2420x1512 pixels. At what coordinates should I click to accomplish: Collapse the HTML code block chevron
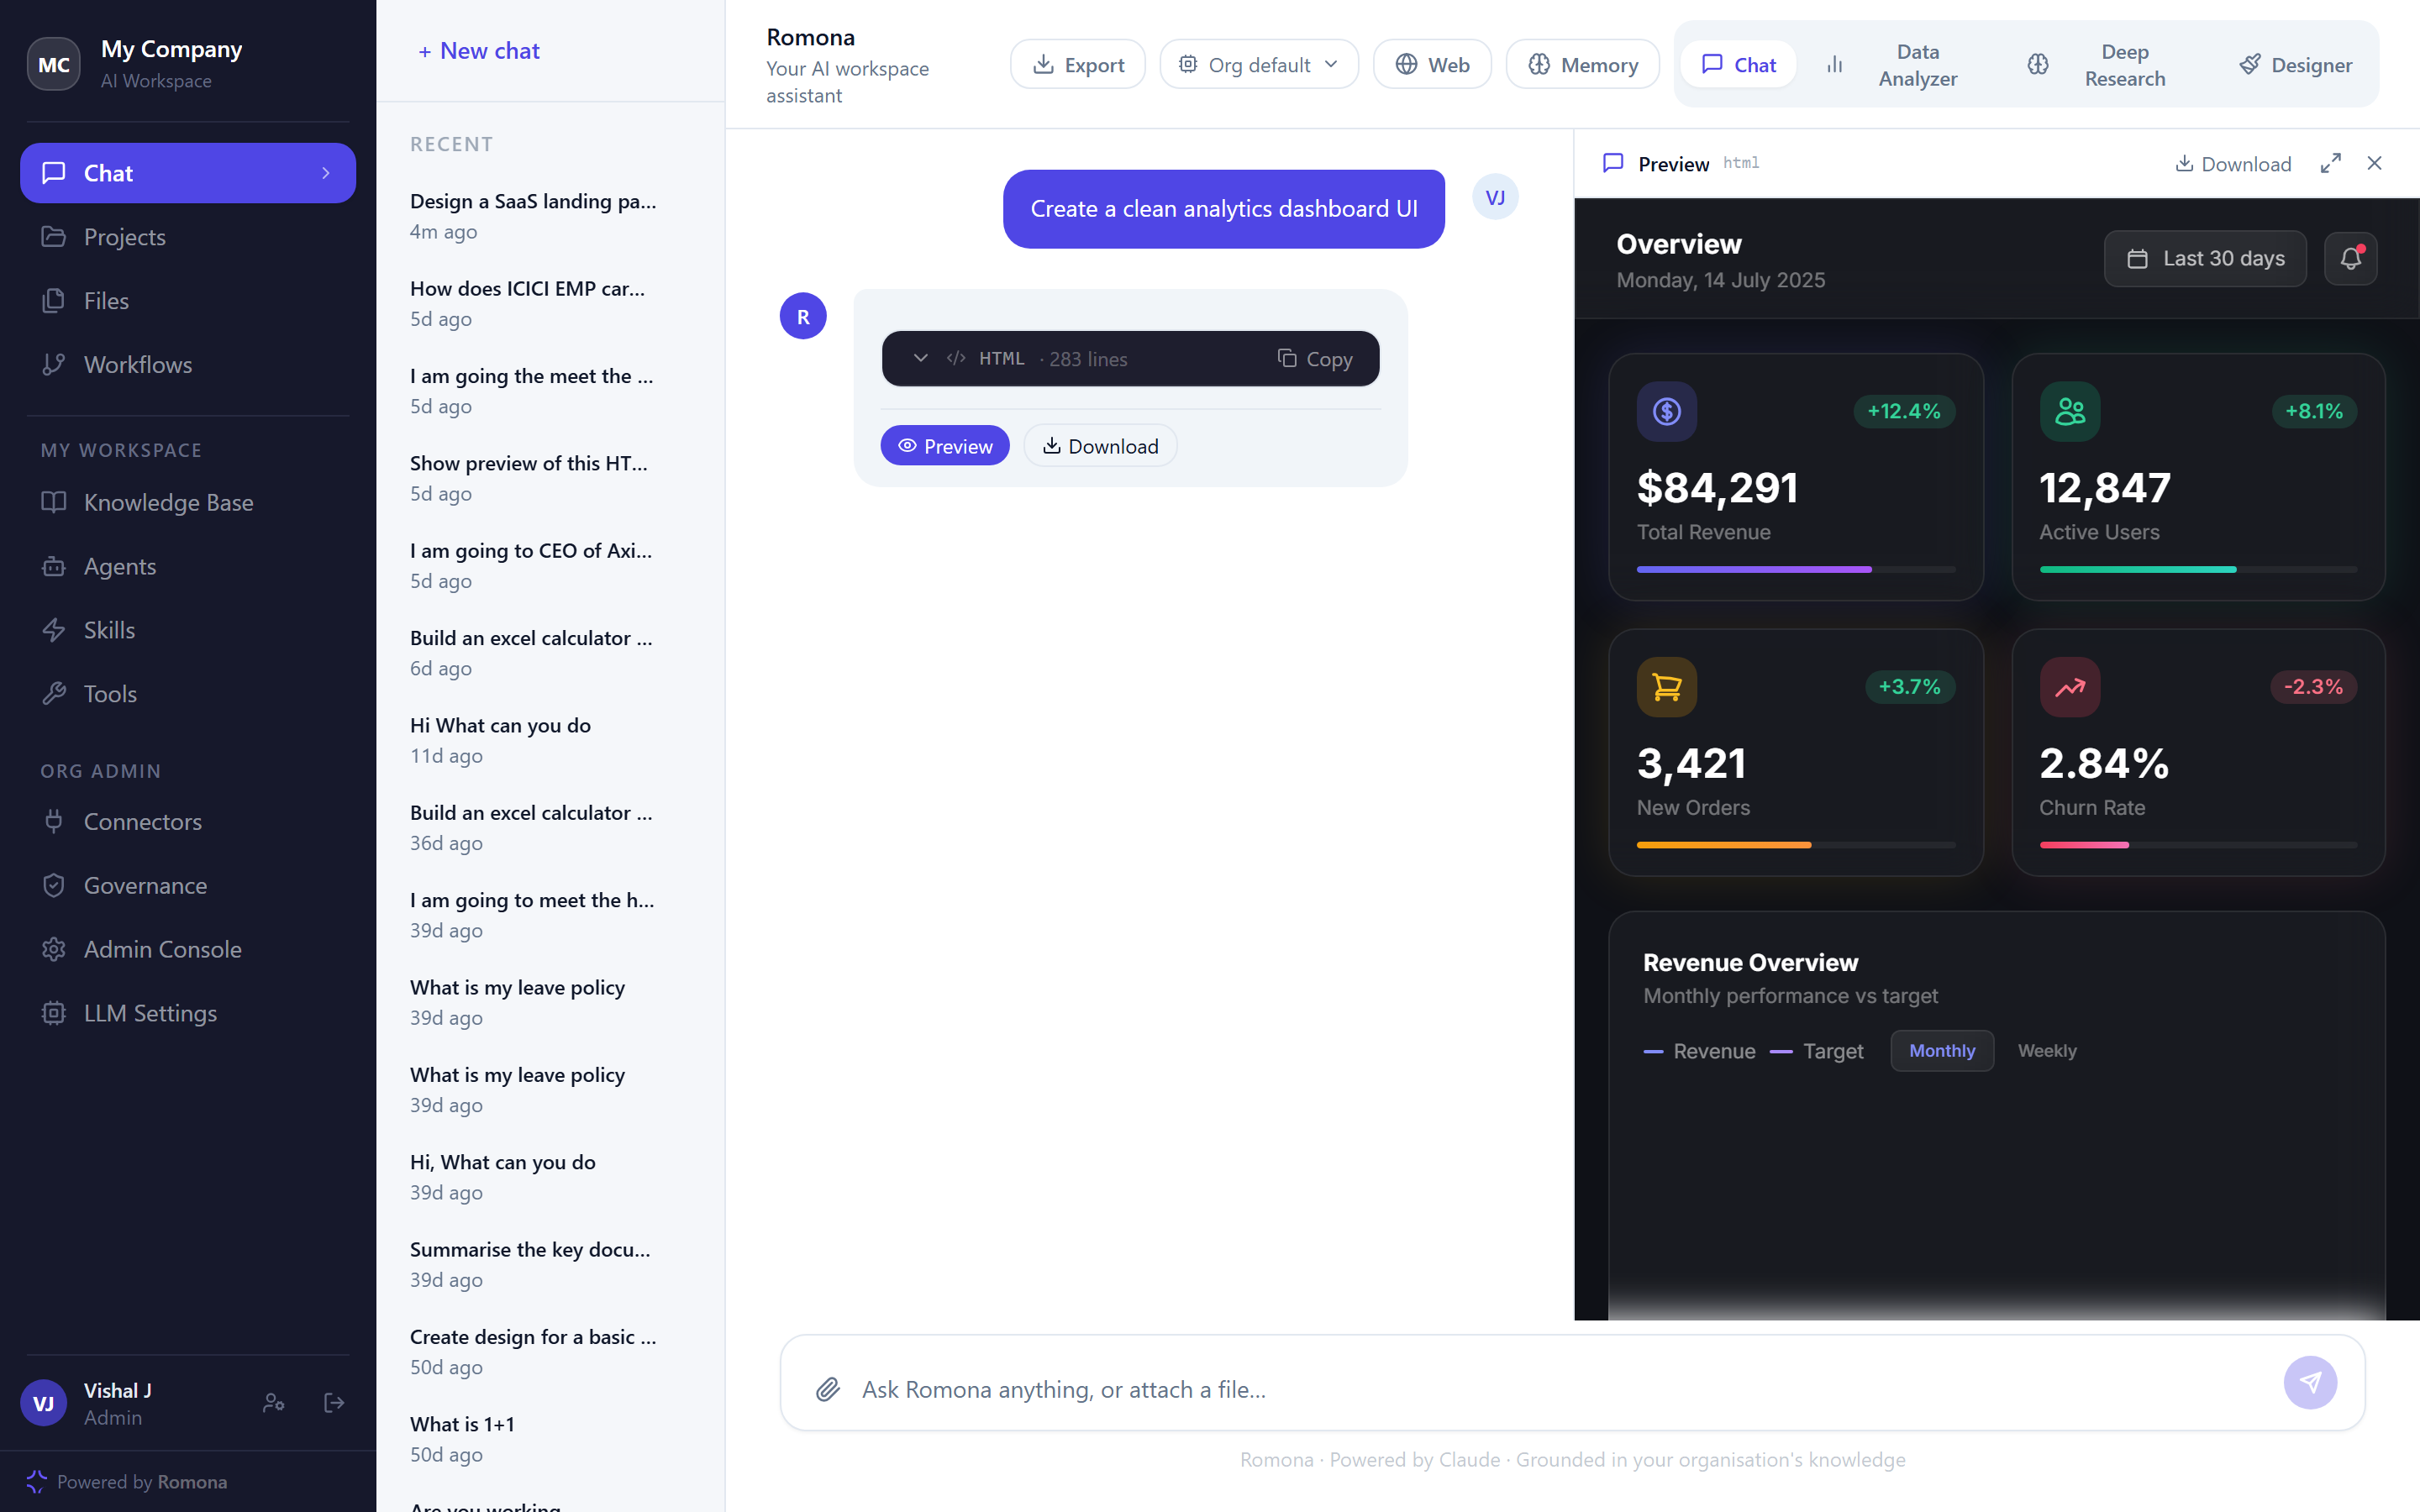pyautogui.click(x=920, y=358)
